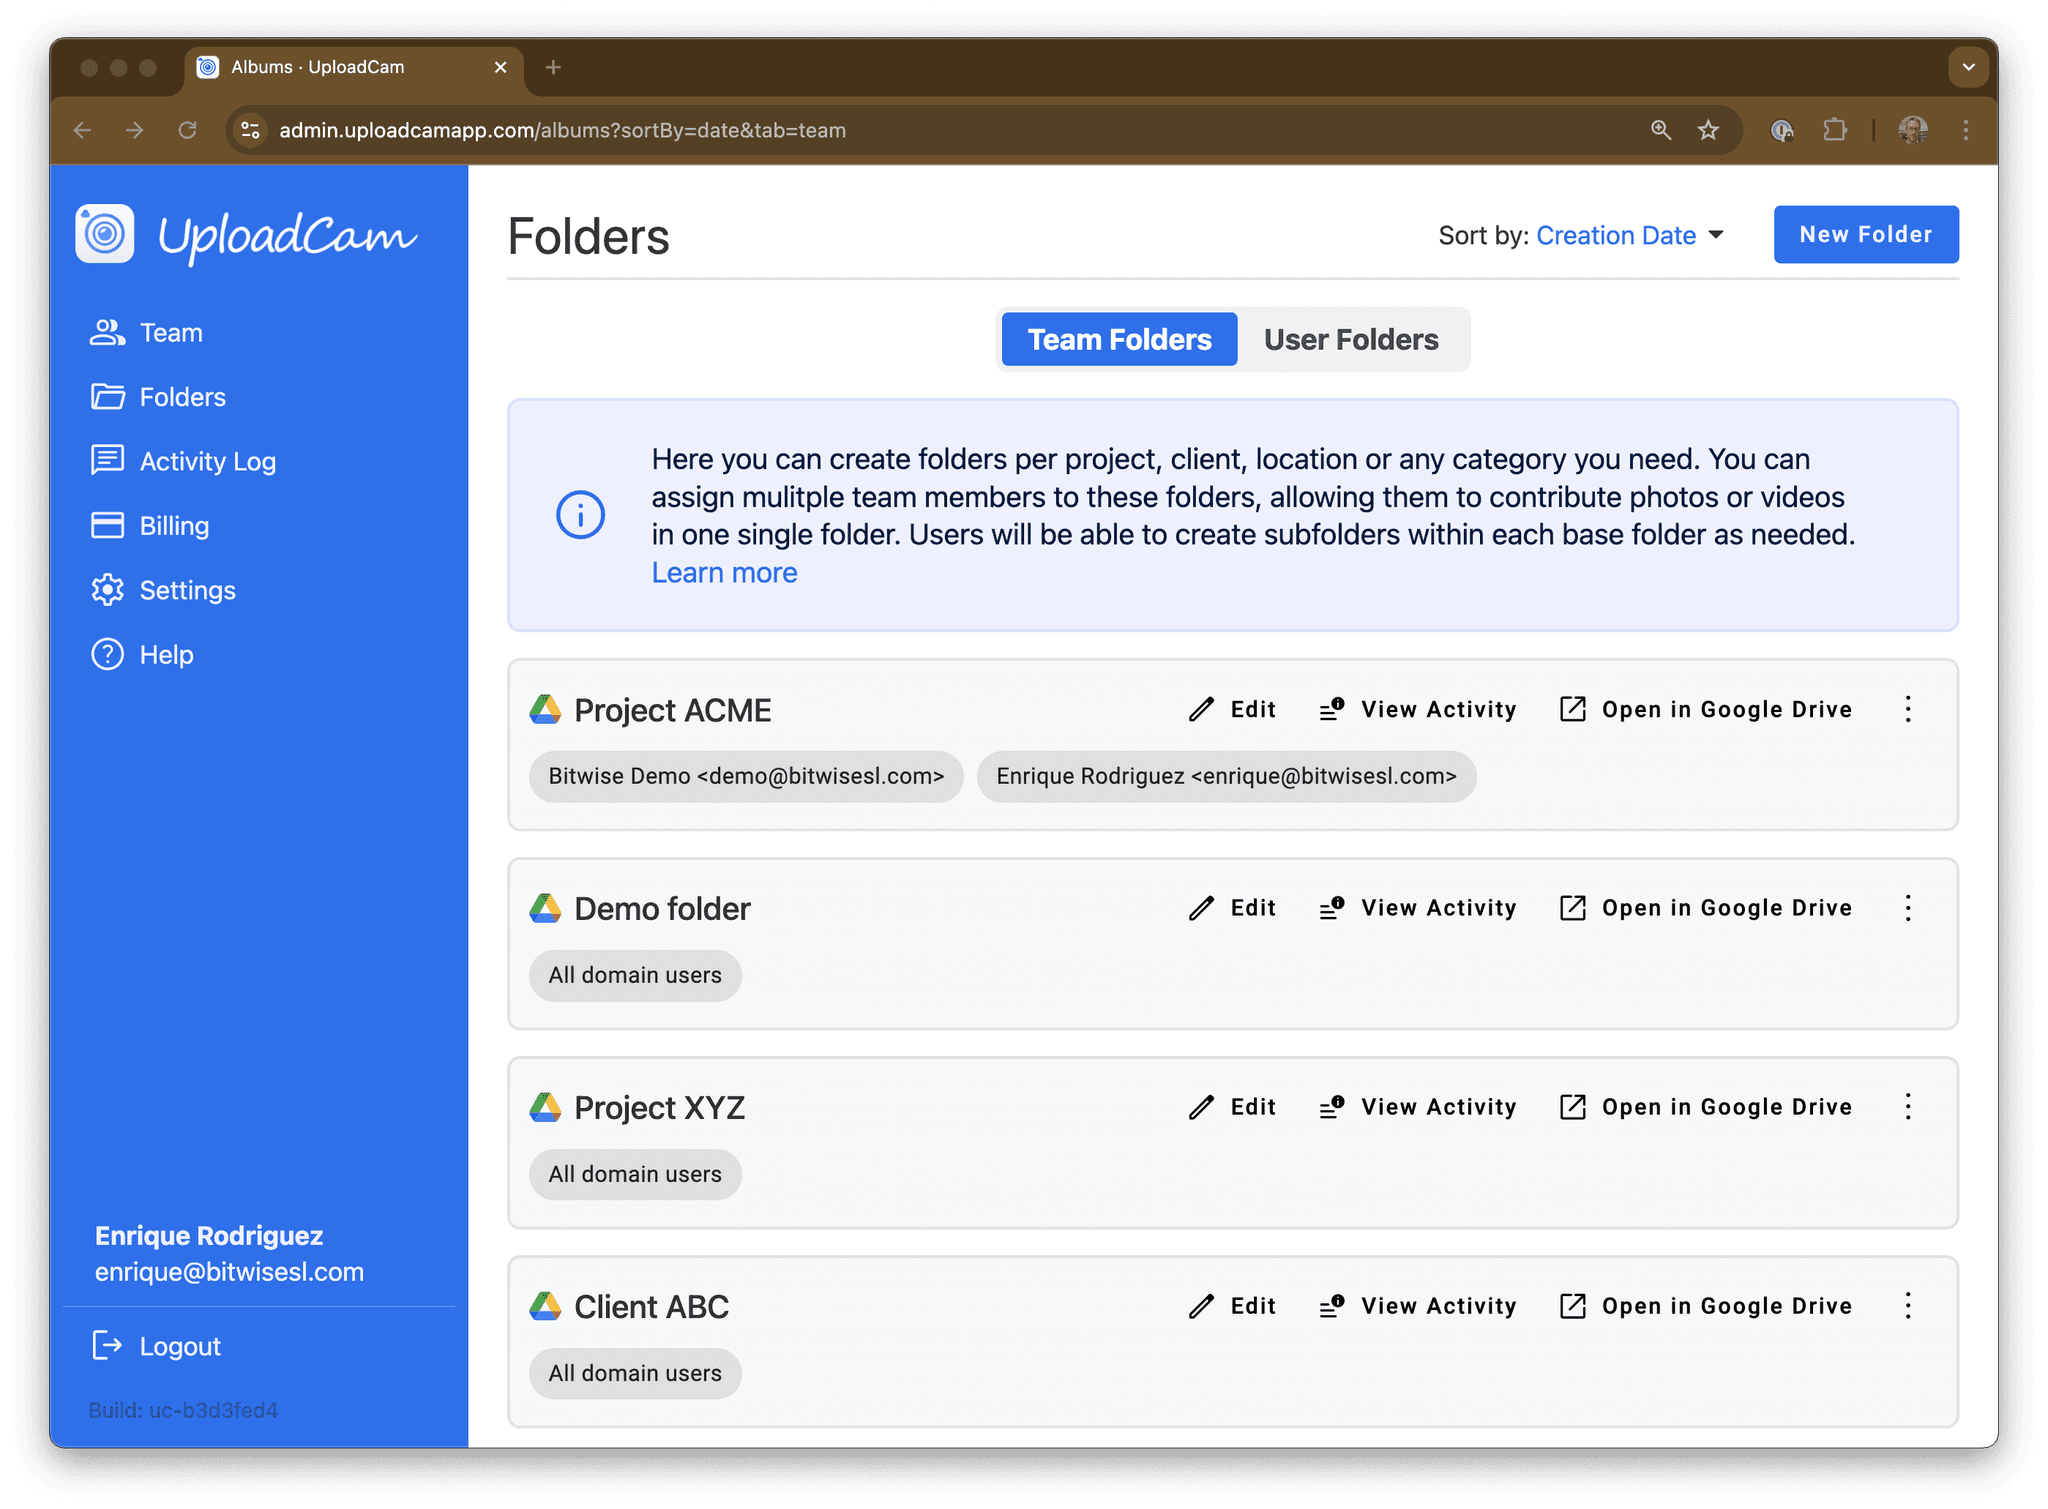Screen dimensions: 2048x1509
Task: Expand Chrome tab search chevron
Action: tap(1968, 67)
